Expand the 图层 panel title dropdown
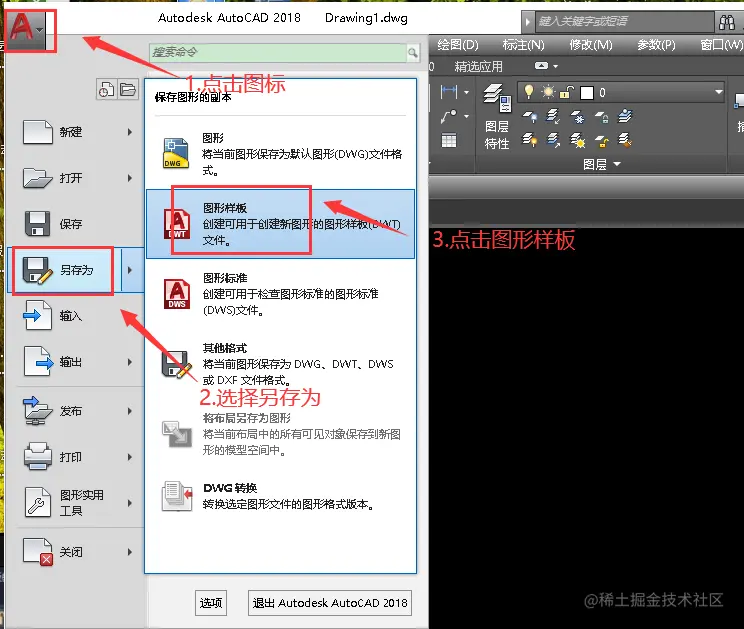The height and width of the screenshot is (629, 744). (x=602, y=164)
